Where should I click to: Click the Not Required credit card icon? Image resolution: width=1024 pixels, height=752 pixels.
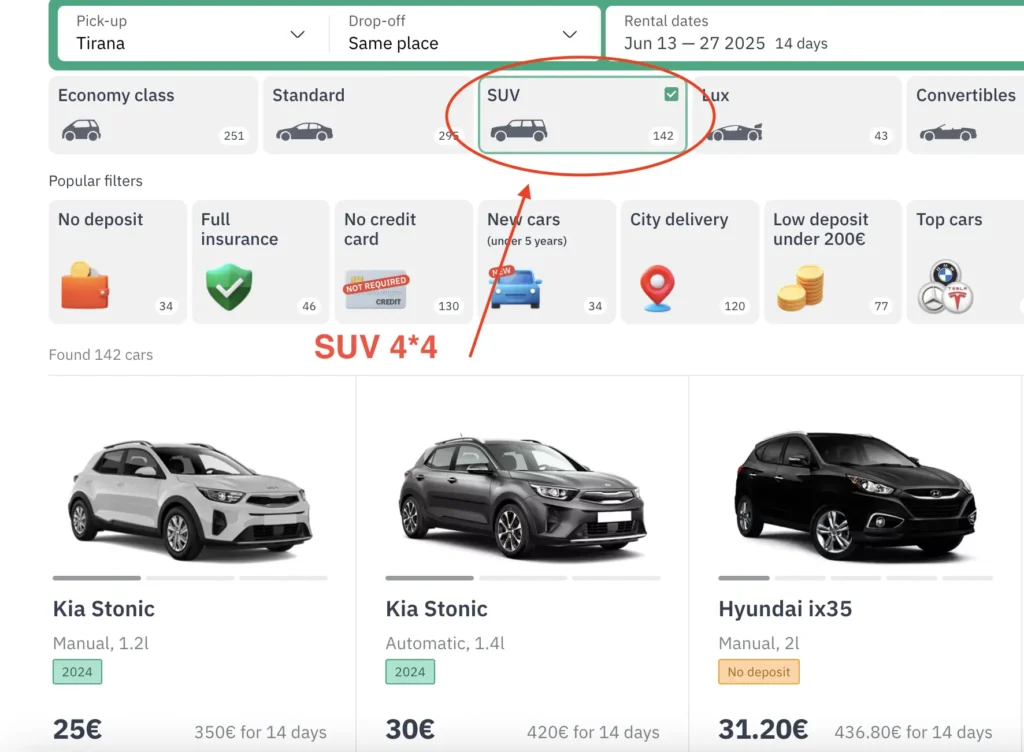[376, 289]
